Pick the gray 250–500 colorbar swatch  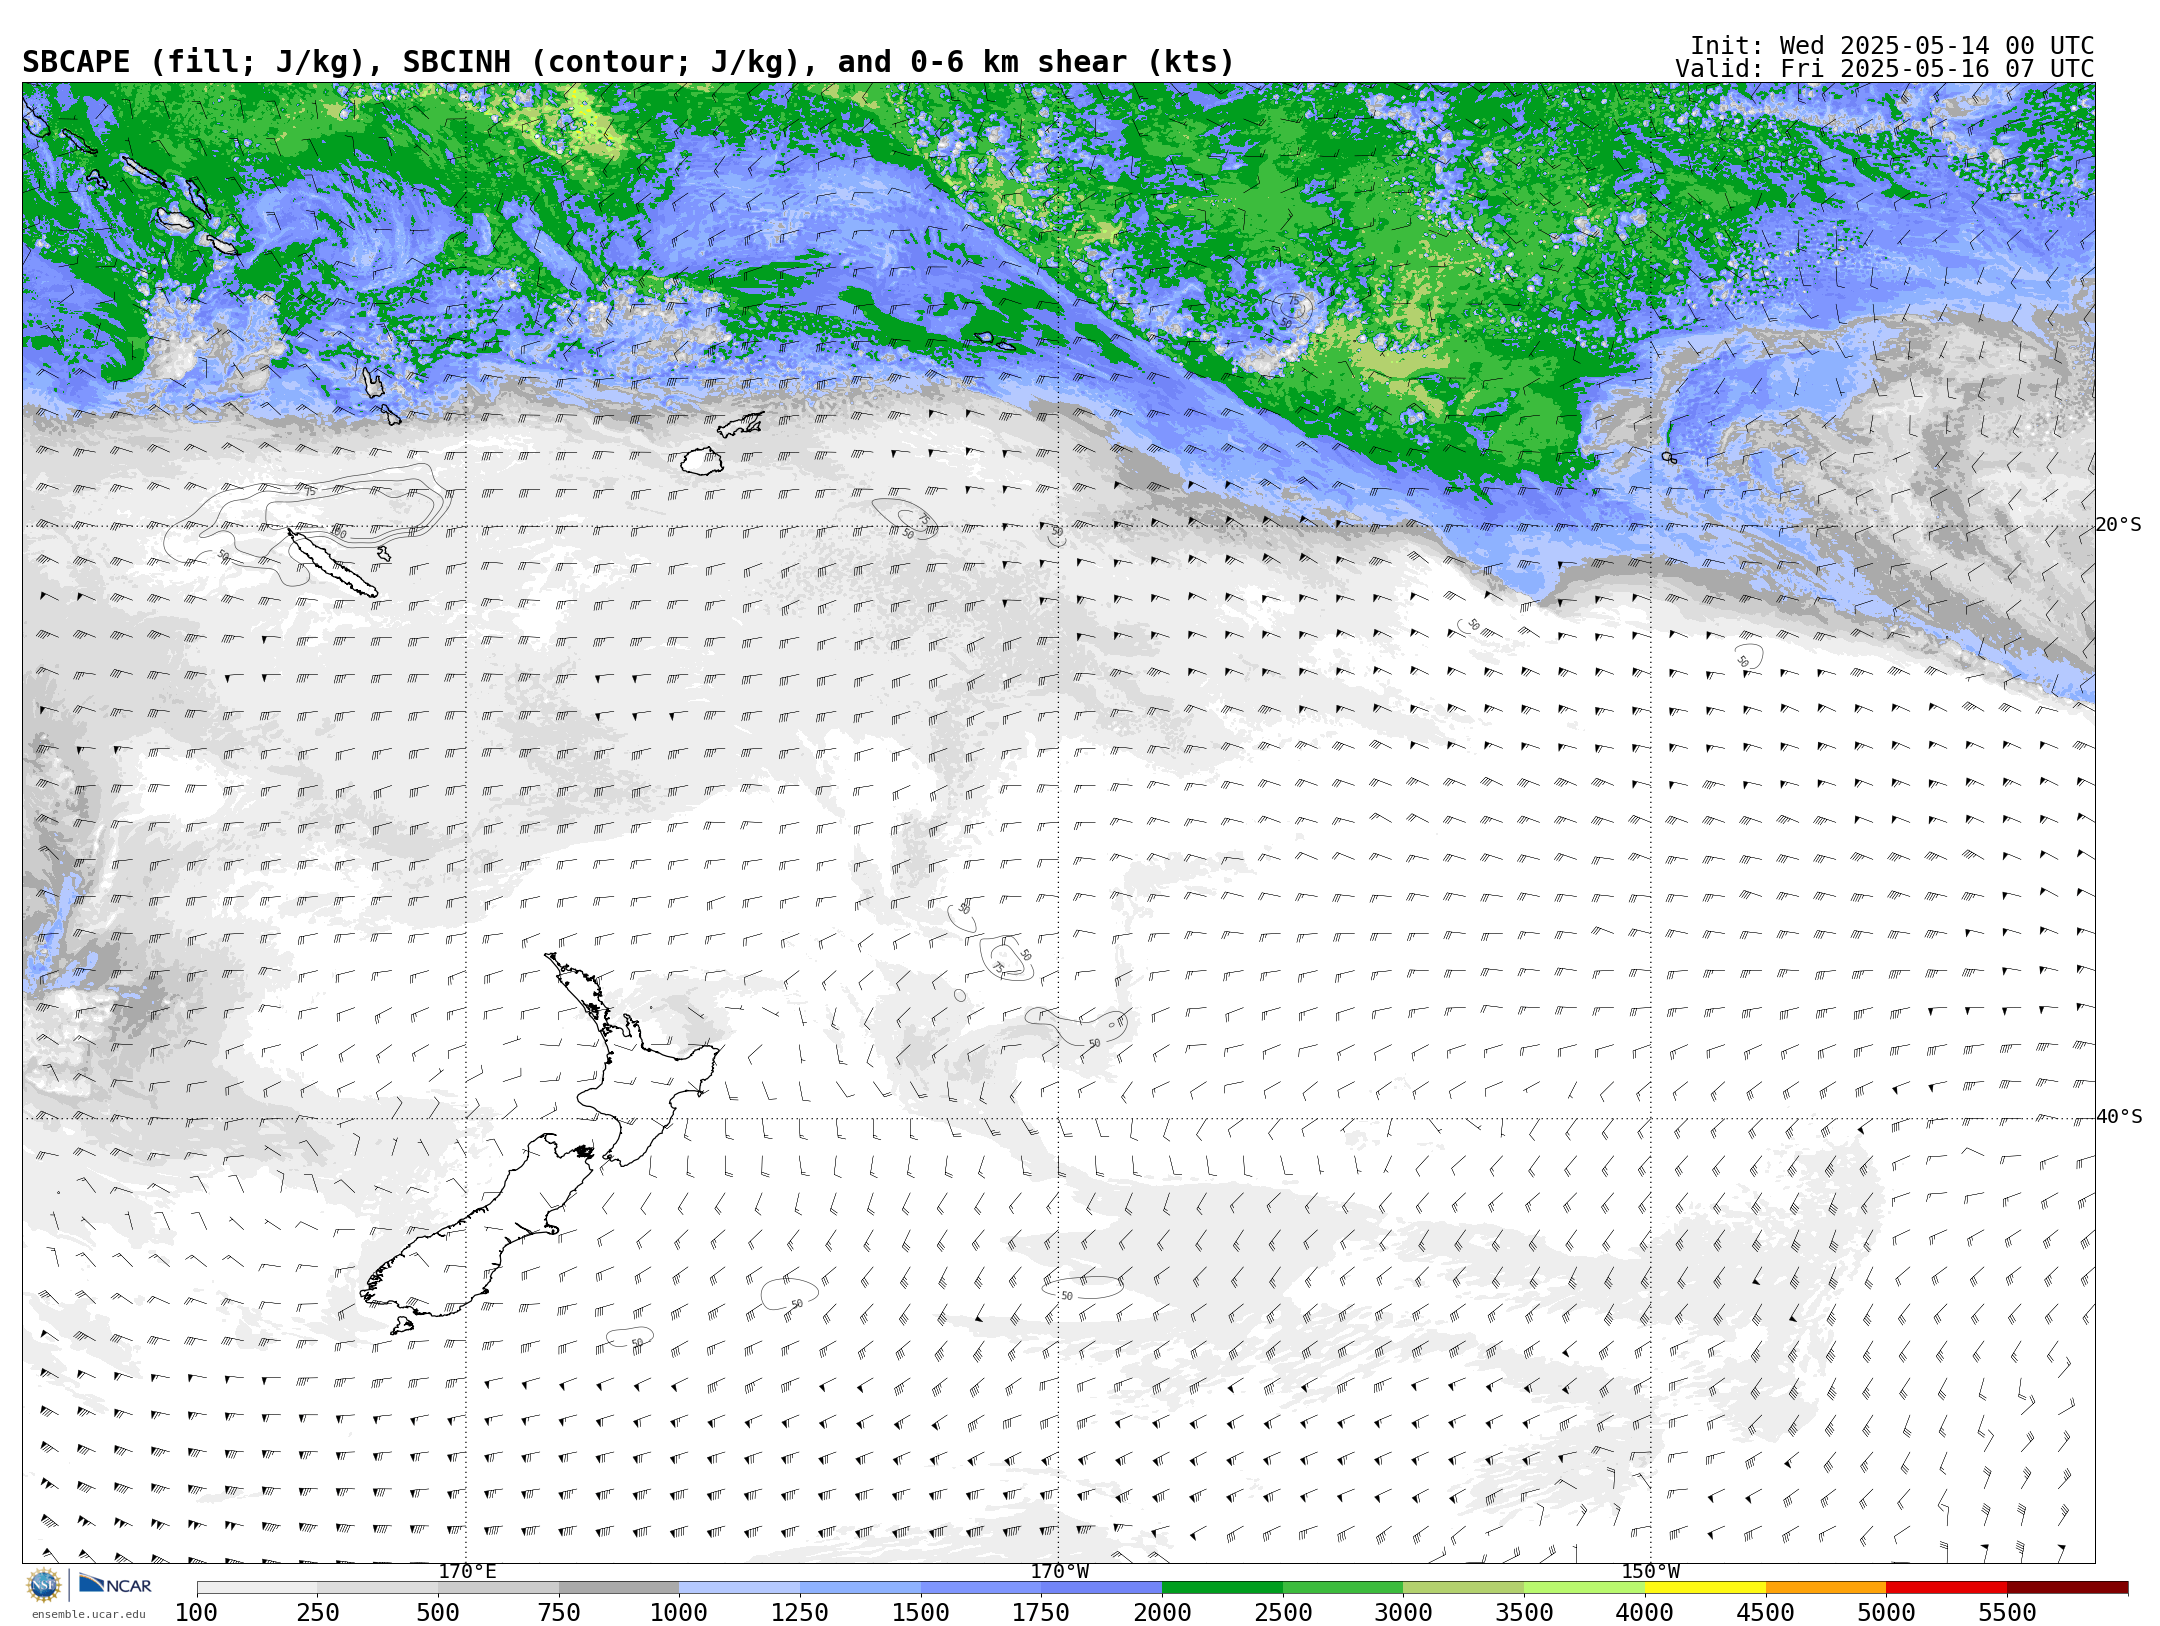pos(377,1588)
